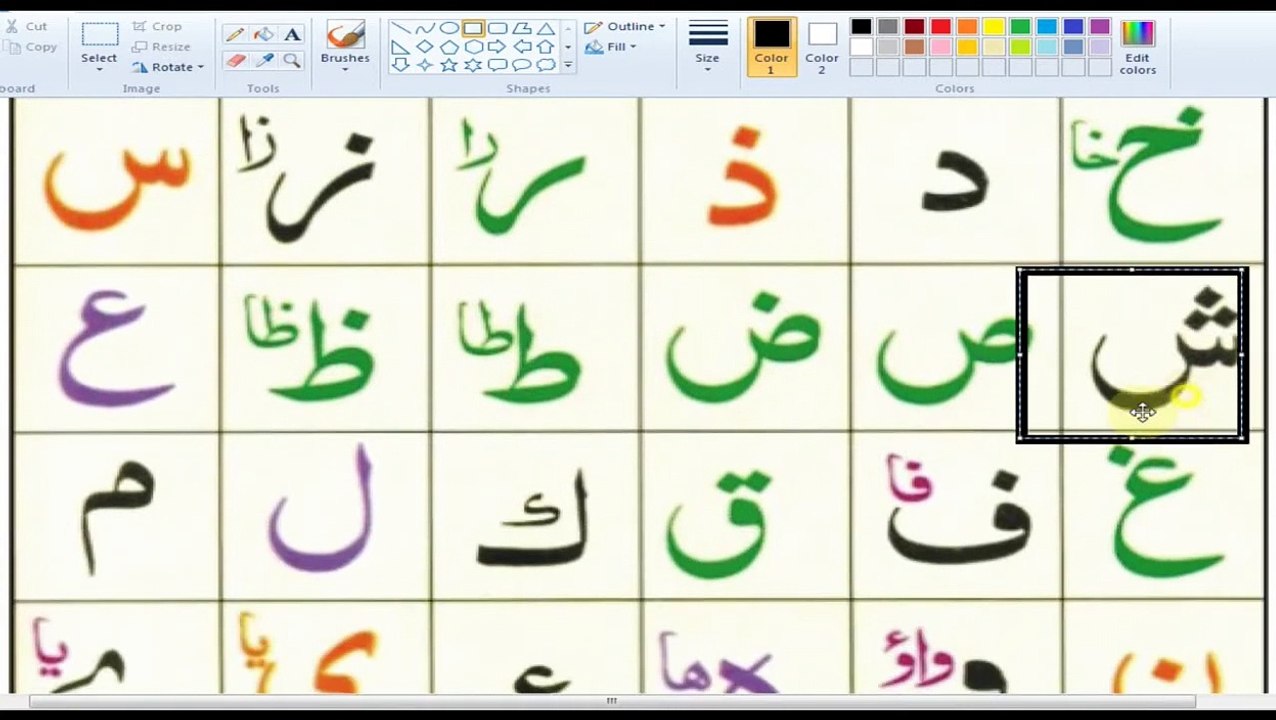1276x720 pixels.
Task: Activate the Color 2 background selector
Action: click(822, 47)
